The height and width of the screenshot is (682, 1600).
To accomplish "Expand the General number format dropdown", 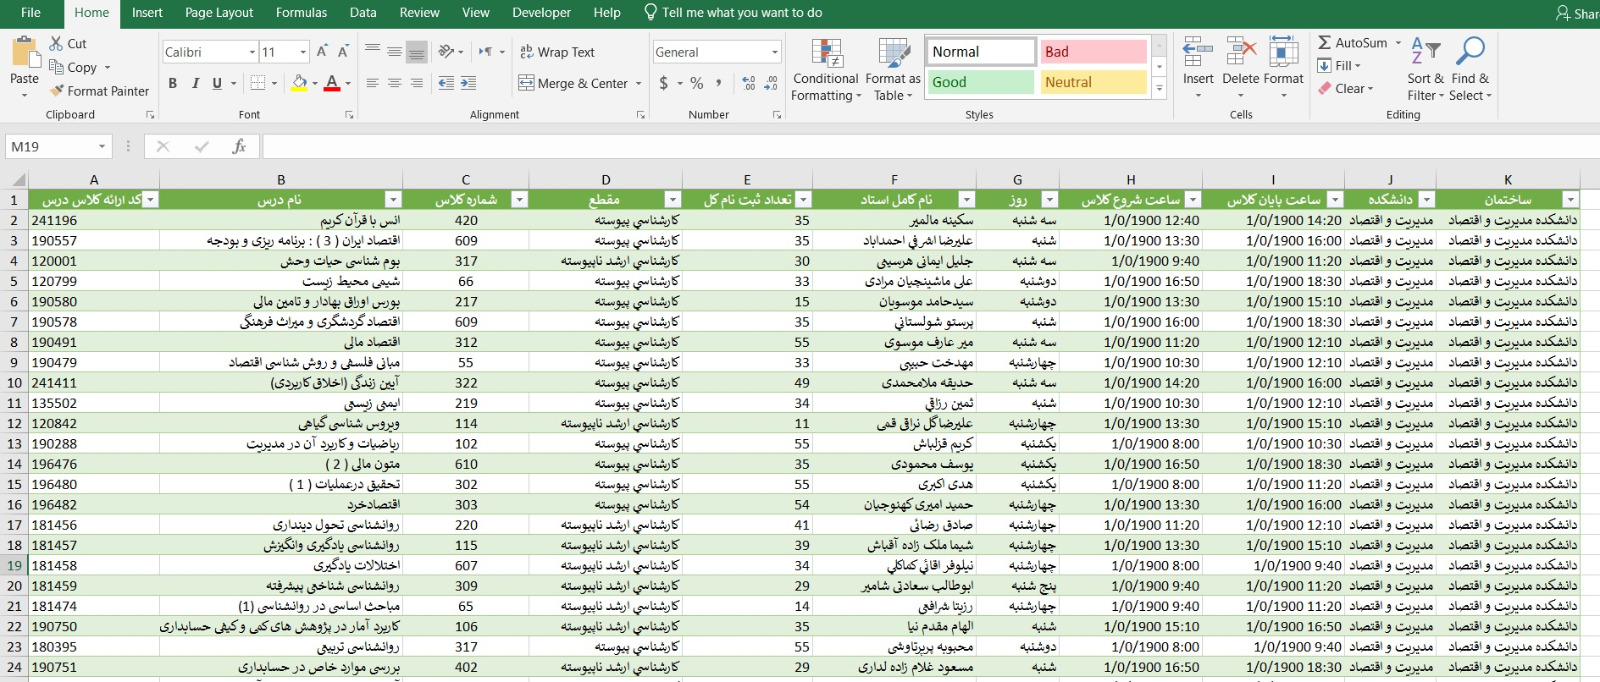I will click(x=775, y=52).
